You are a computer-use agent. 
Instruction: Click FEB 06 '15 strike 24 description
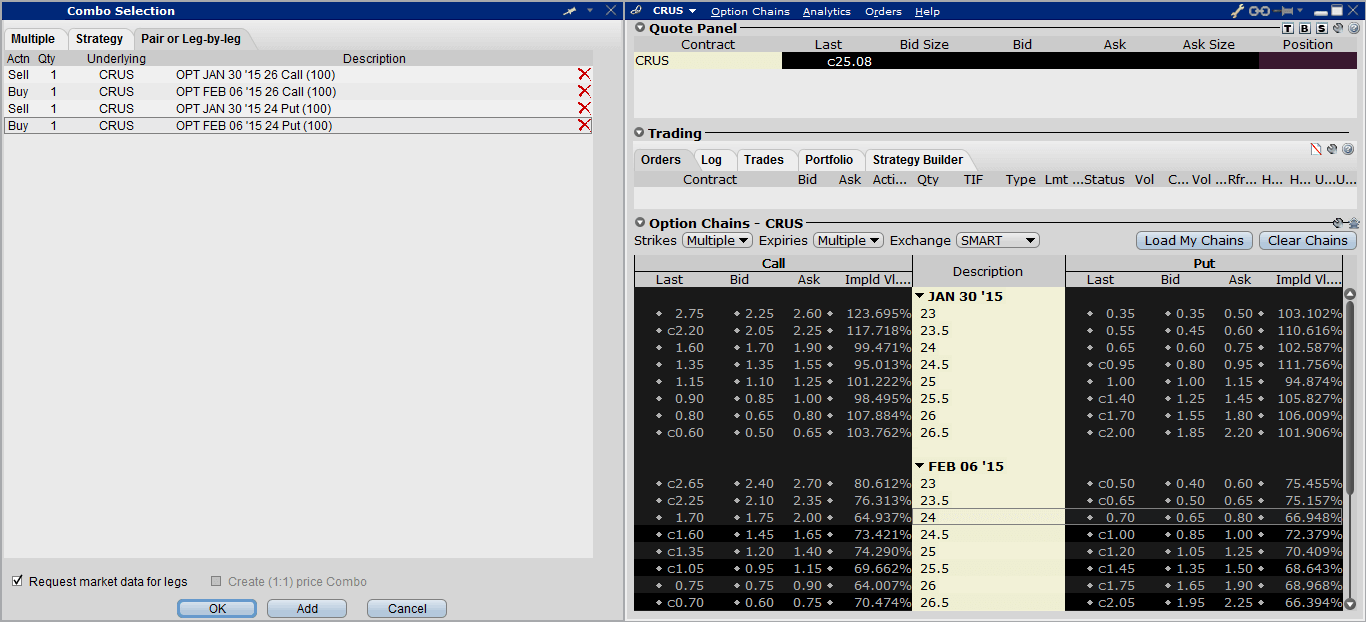(x=988, y=517)
